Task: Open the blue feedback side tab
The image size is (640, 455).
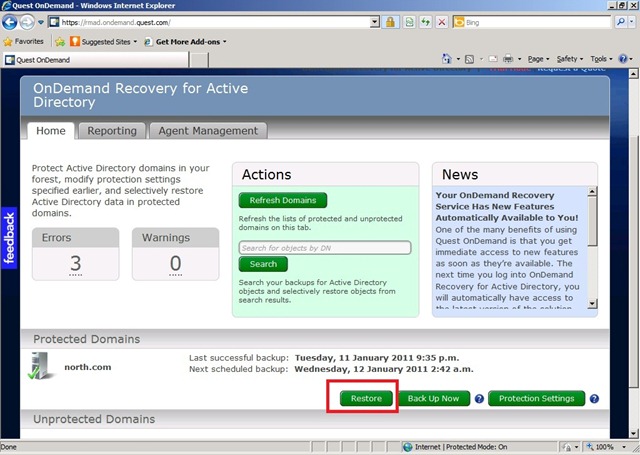Action: (9, 238)
